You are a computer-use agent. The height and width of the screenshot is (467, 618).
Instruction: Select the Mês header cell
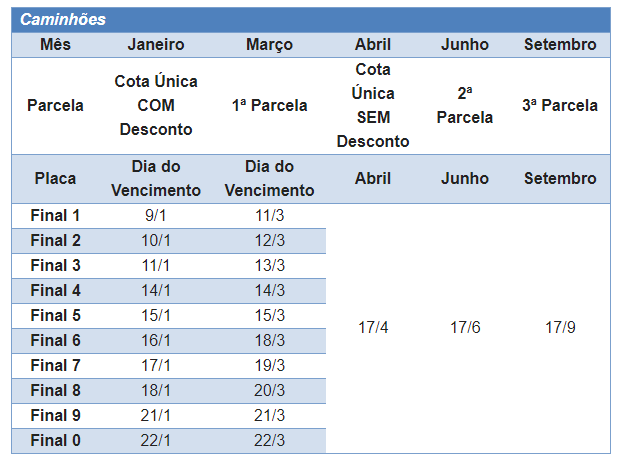[x=55, y=45]
